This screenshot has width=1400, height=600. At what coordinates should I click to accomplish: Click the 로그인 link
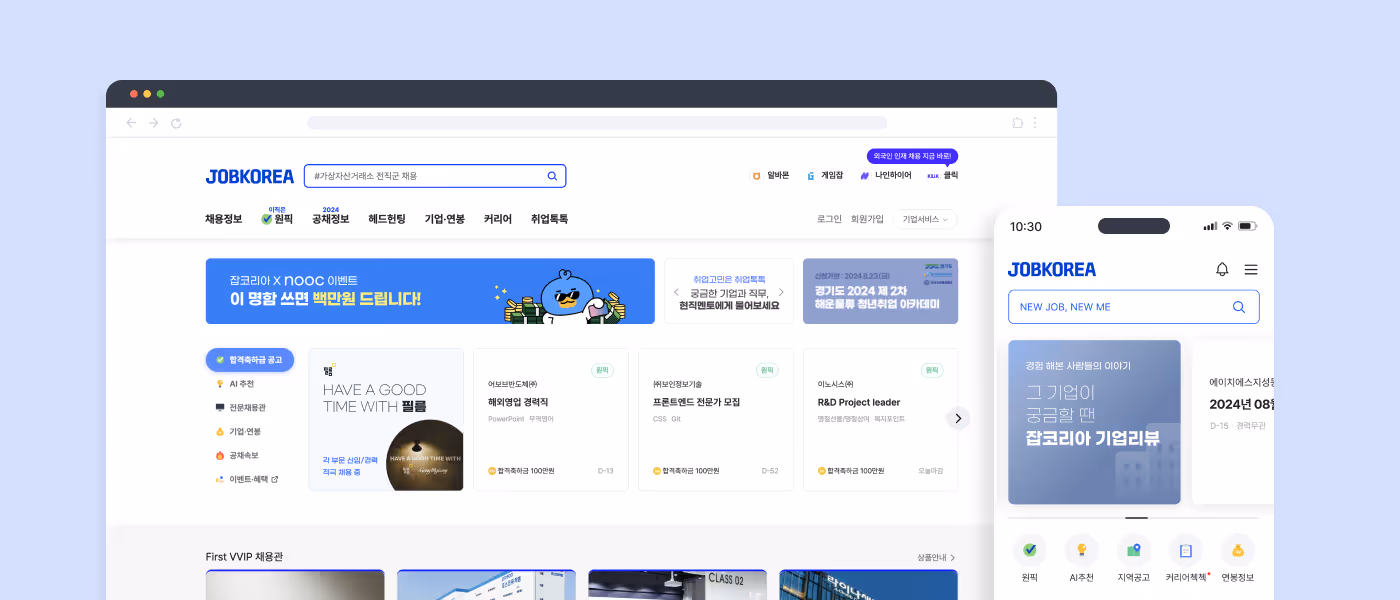pos(829,219)
